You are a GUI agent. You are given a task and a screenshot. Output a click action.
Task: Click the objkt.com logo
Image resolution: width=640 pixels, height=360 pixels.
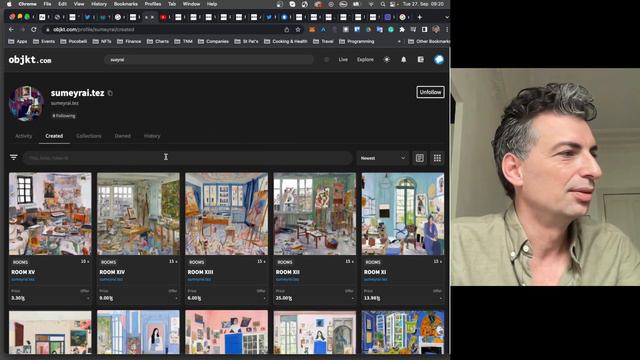tap(30, 60)
